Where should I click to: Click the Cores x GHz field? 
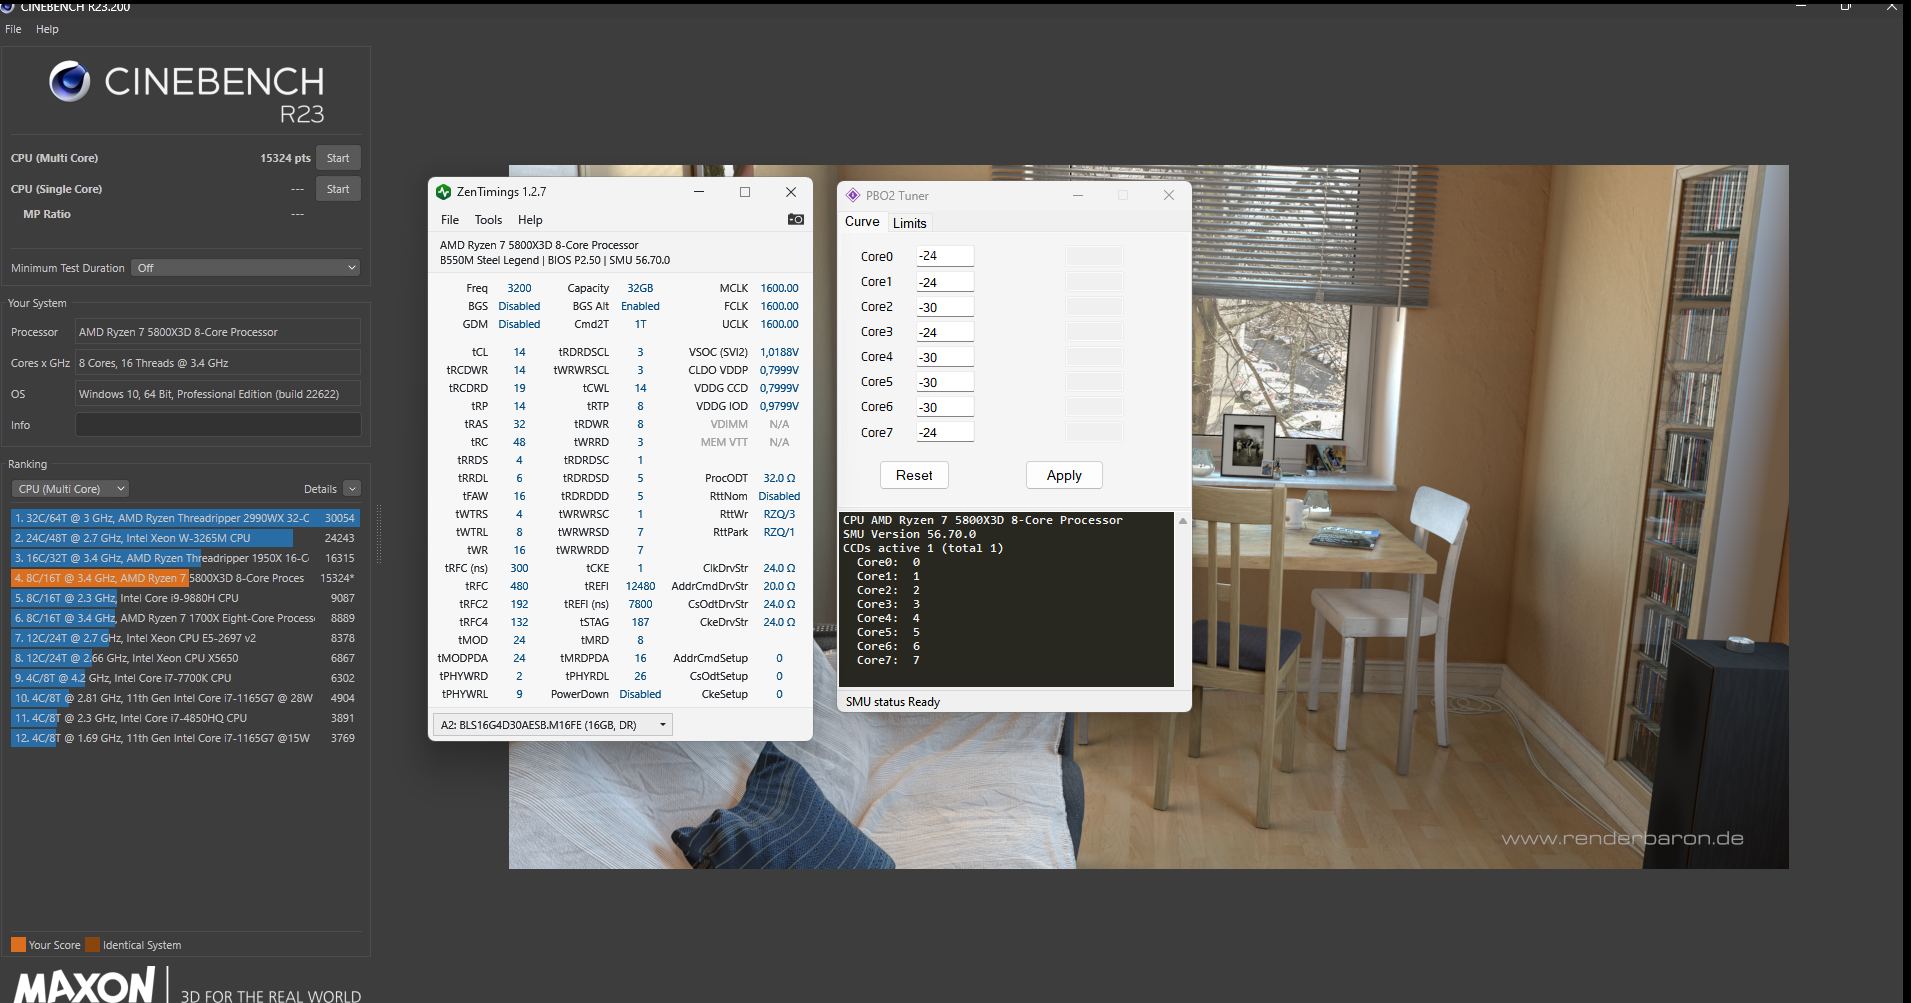coord(218,363)
